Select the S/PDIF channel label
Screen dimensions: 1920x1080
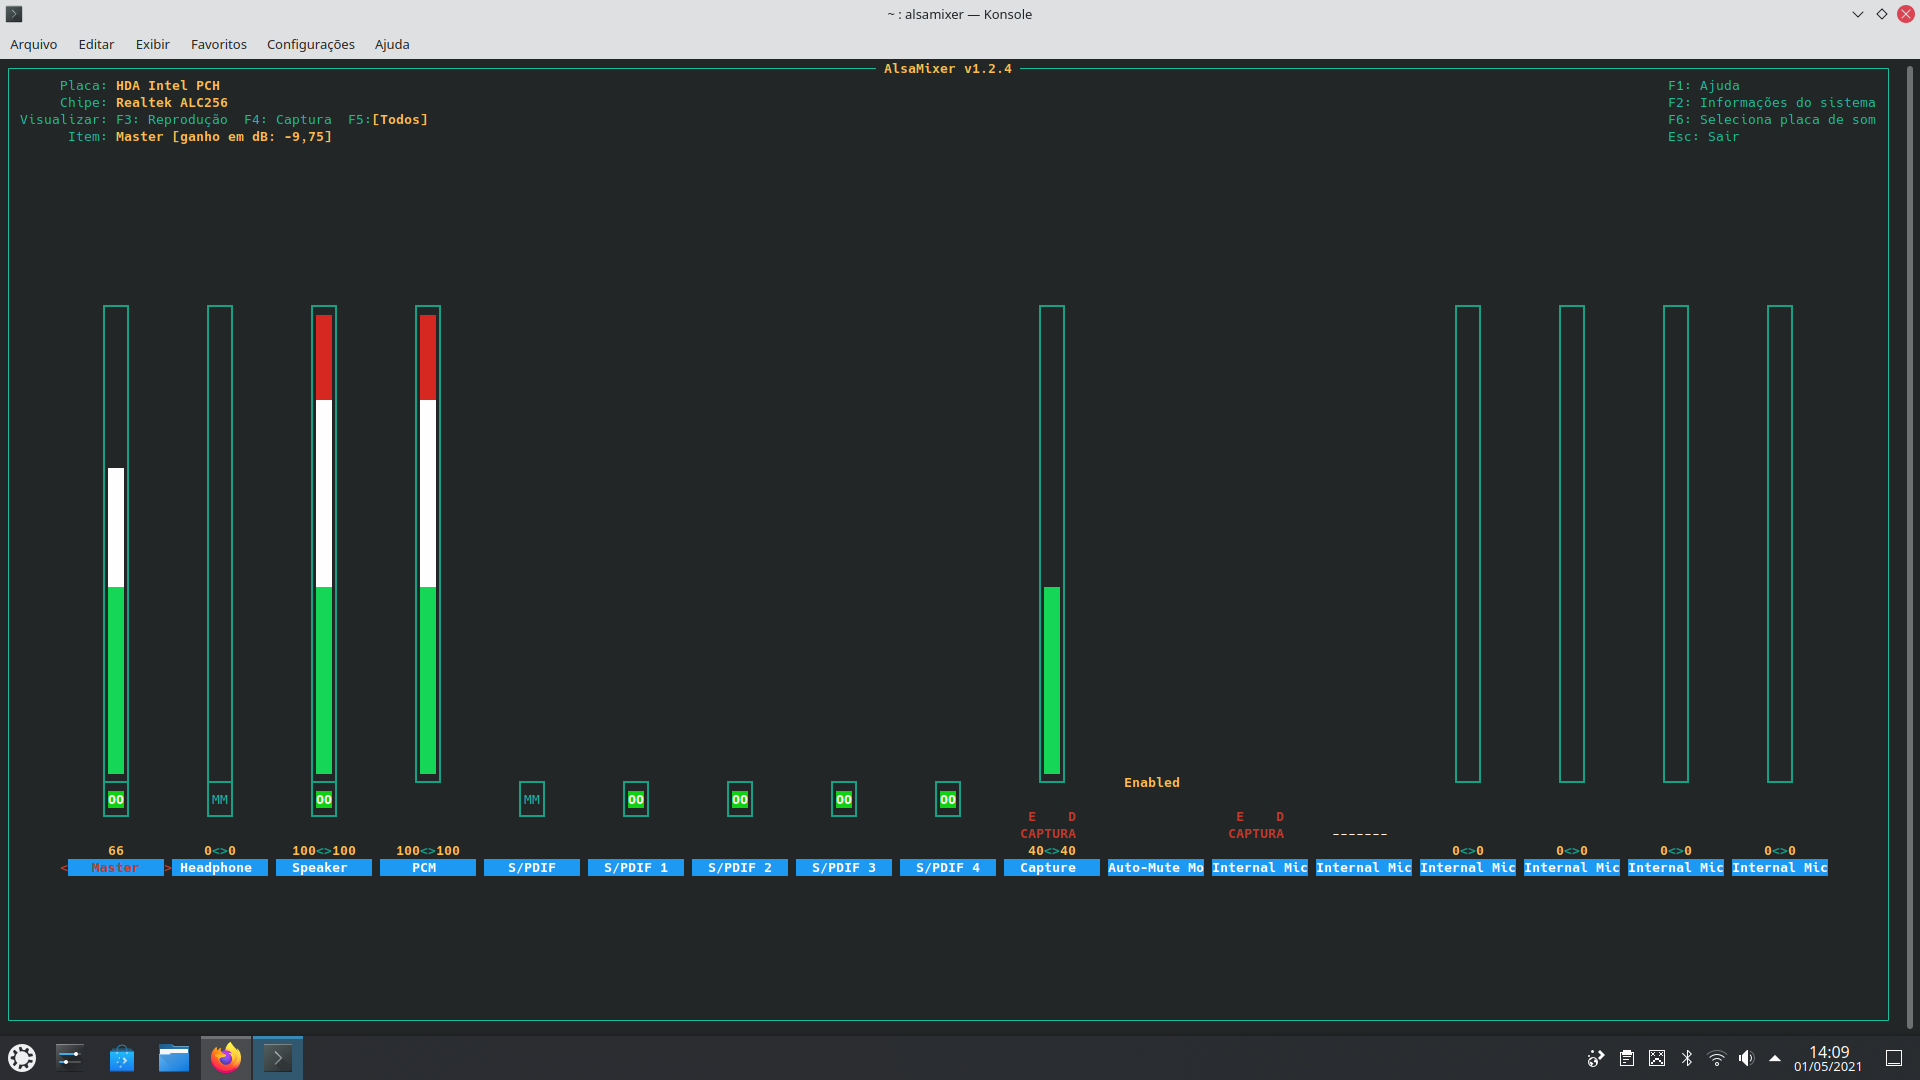click(x=532, y=867)
